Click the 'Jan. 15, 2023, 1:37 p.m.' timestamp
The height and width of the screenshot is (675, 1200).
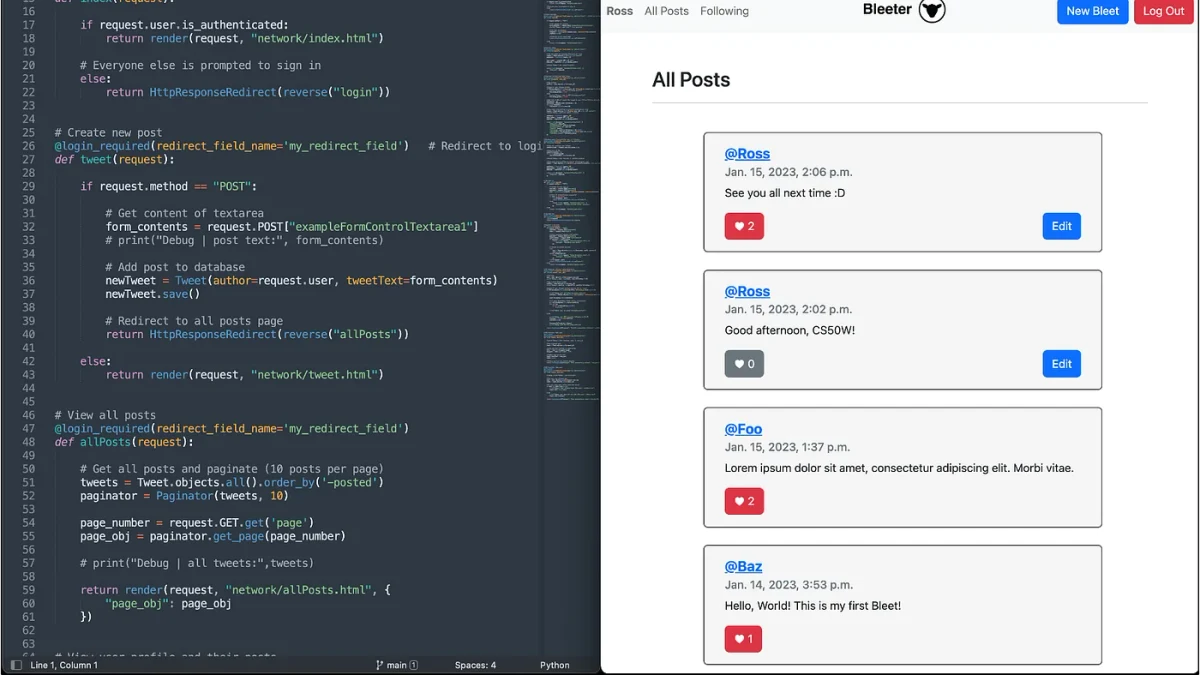[787, 447]
